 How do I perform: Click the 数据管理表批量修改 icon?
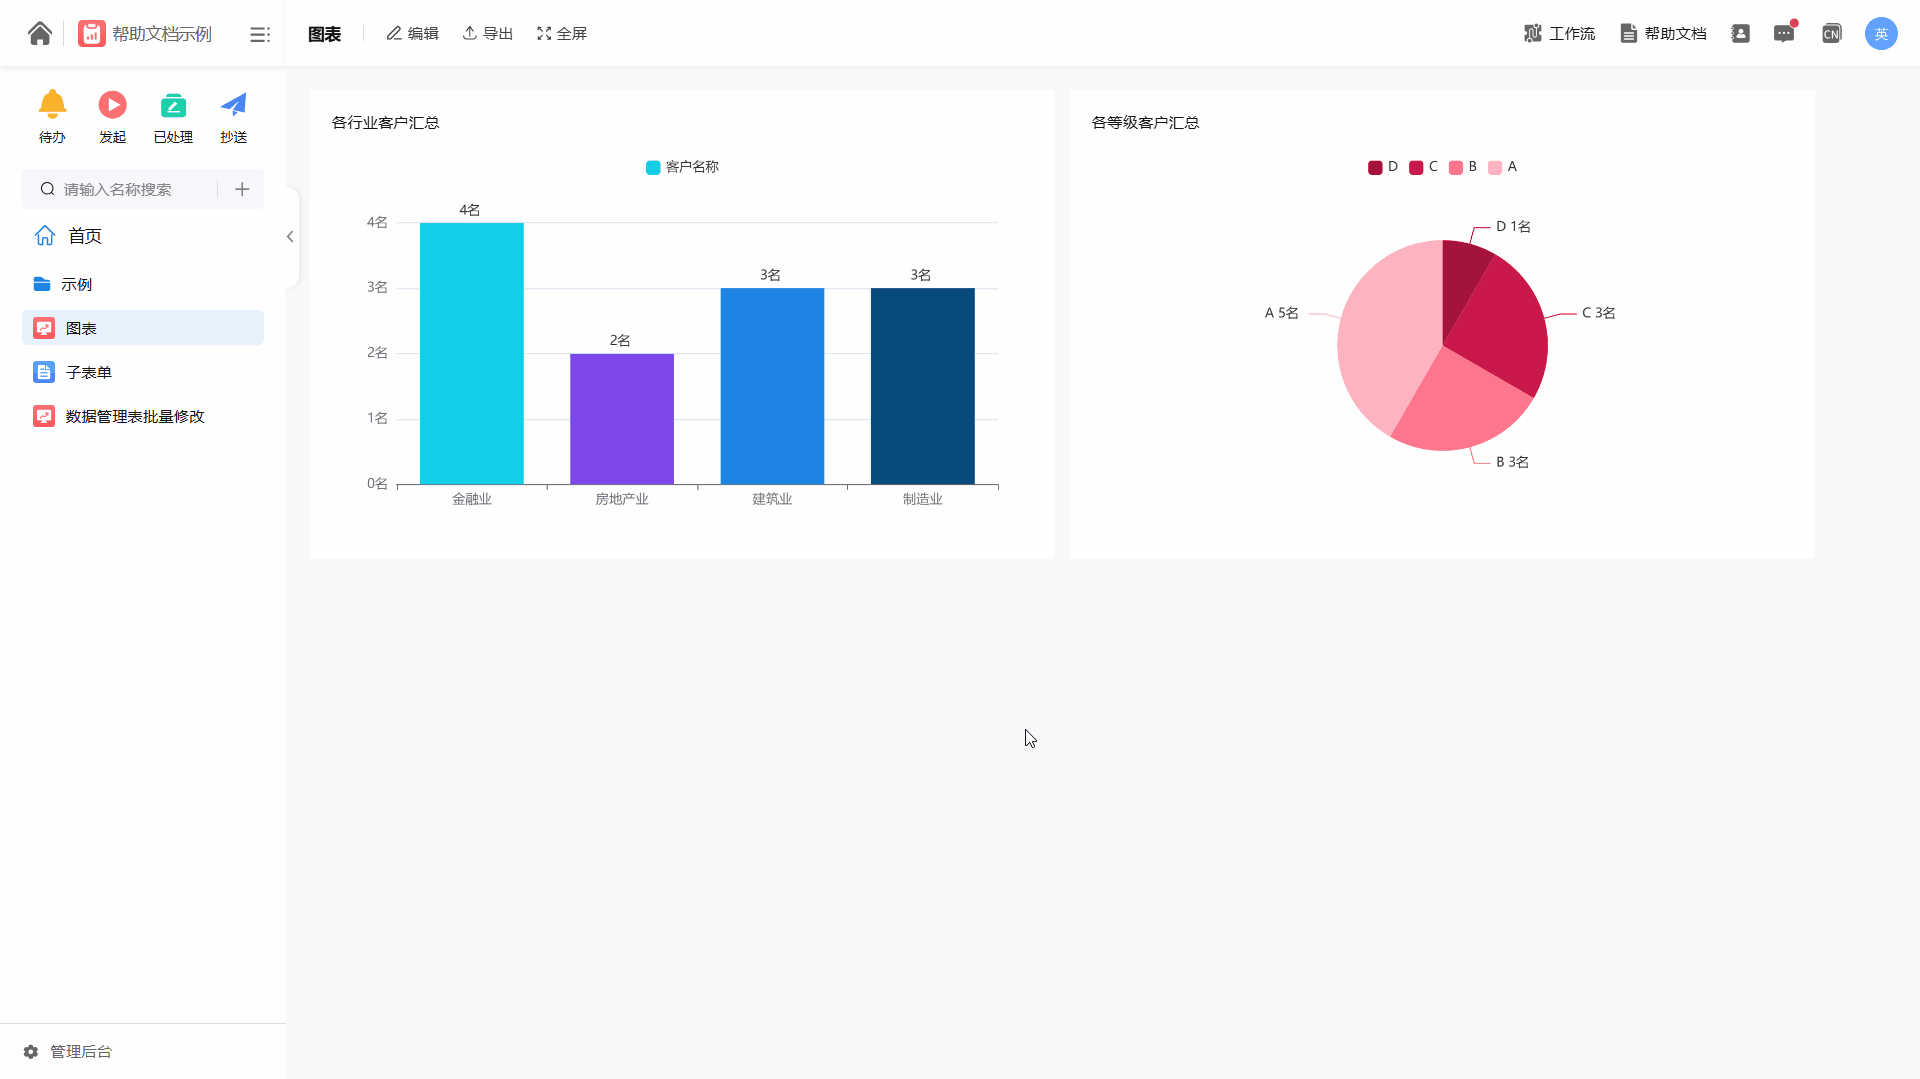pyautogui.click(x=44, y=416)
